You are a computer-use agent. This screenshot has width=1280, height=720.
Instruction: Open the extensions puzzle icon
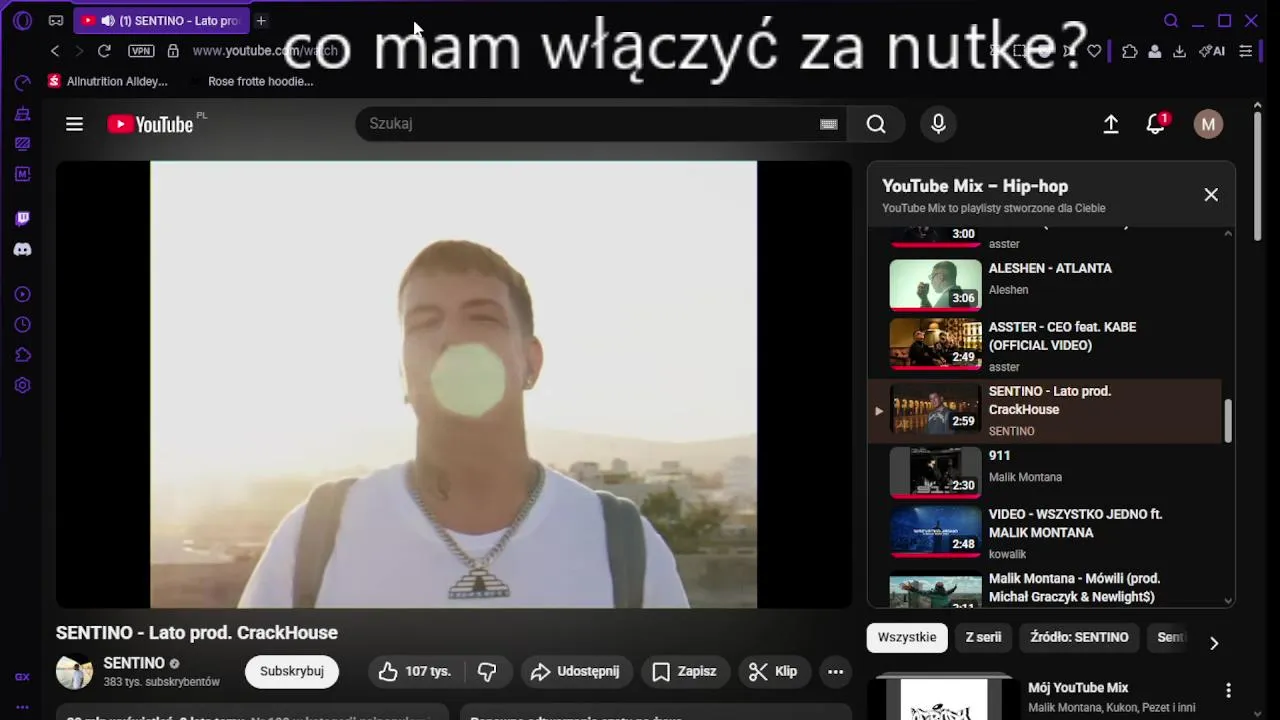(x=1130, y=51)
